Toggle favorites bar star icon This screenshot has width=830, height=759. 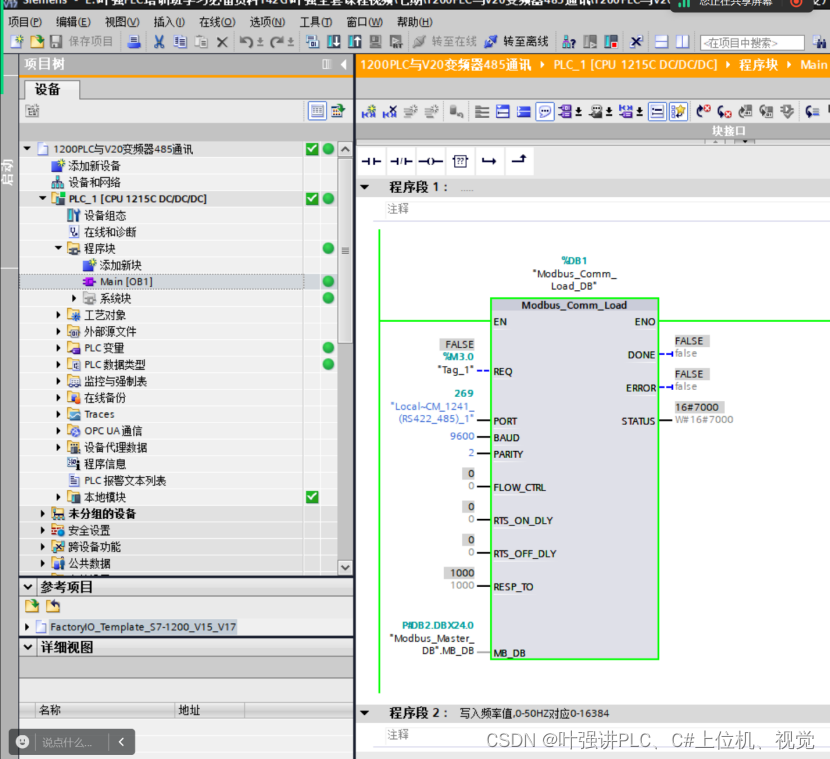click(x=678, y=112)
